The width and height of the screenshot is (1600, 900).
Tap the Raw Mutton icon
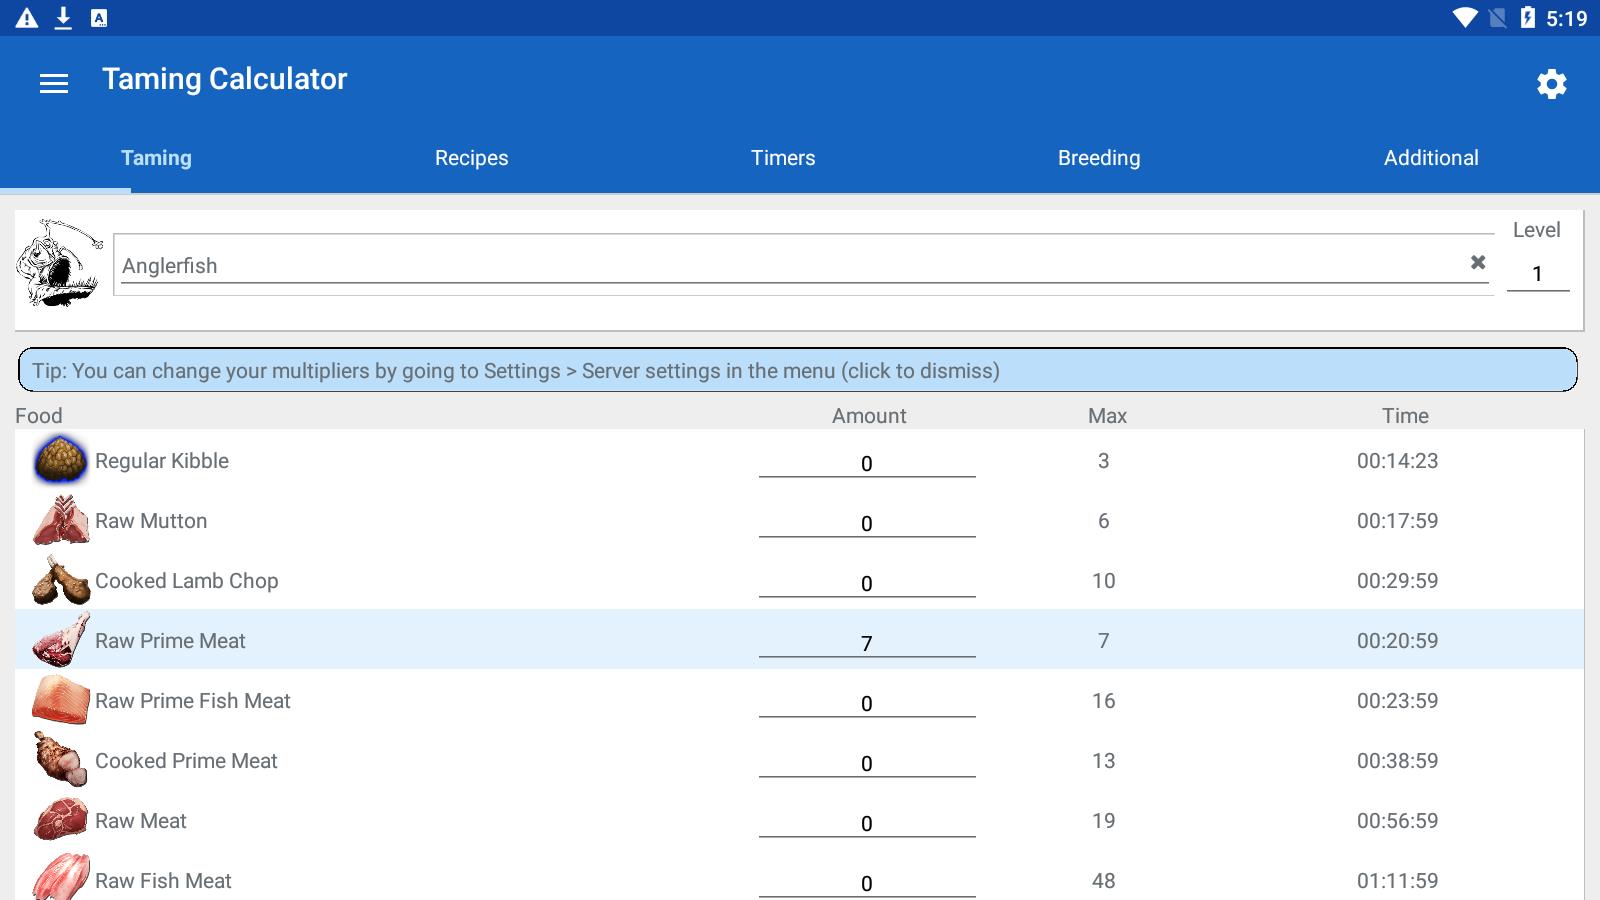point(60,521)
